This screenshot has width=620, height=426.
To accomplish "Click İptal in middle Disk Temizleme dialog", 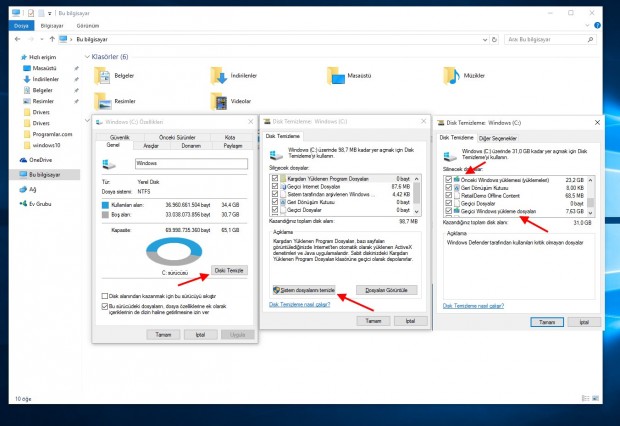I will pyautogui.click(x=410, y=321).
